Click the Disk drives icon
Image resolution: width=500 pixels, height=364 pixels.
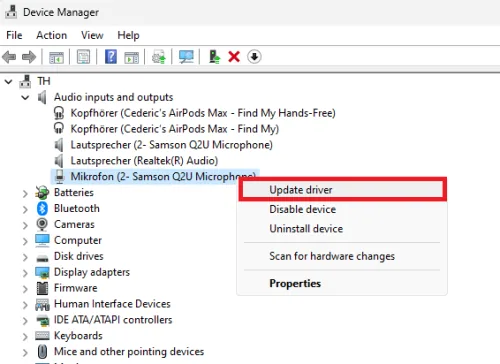pyautogui.click(x=42, y=258)
